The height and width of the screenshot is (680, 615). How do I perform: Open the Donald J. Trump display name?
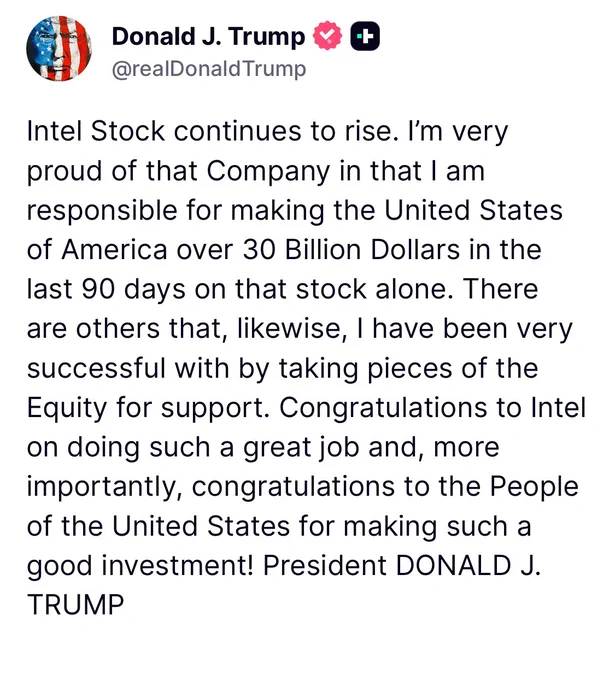[x=209, y=36]
